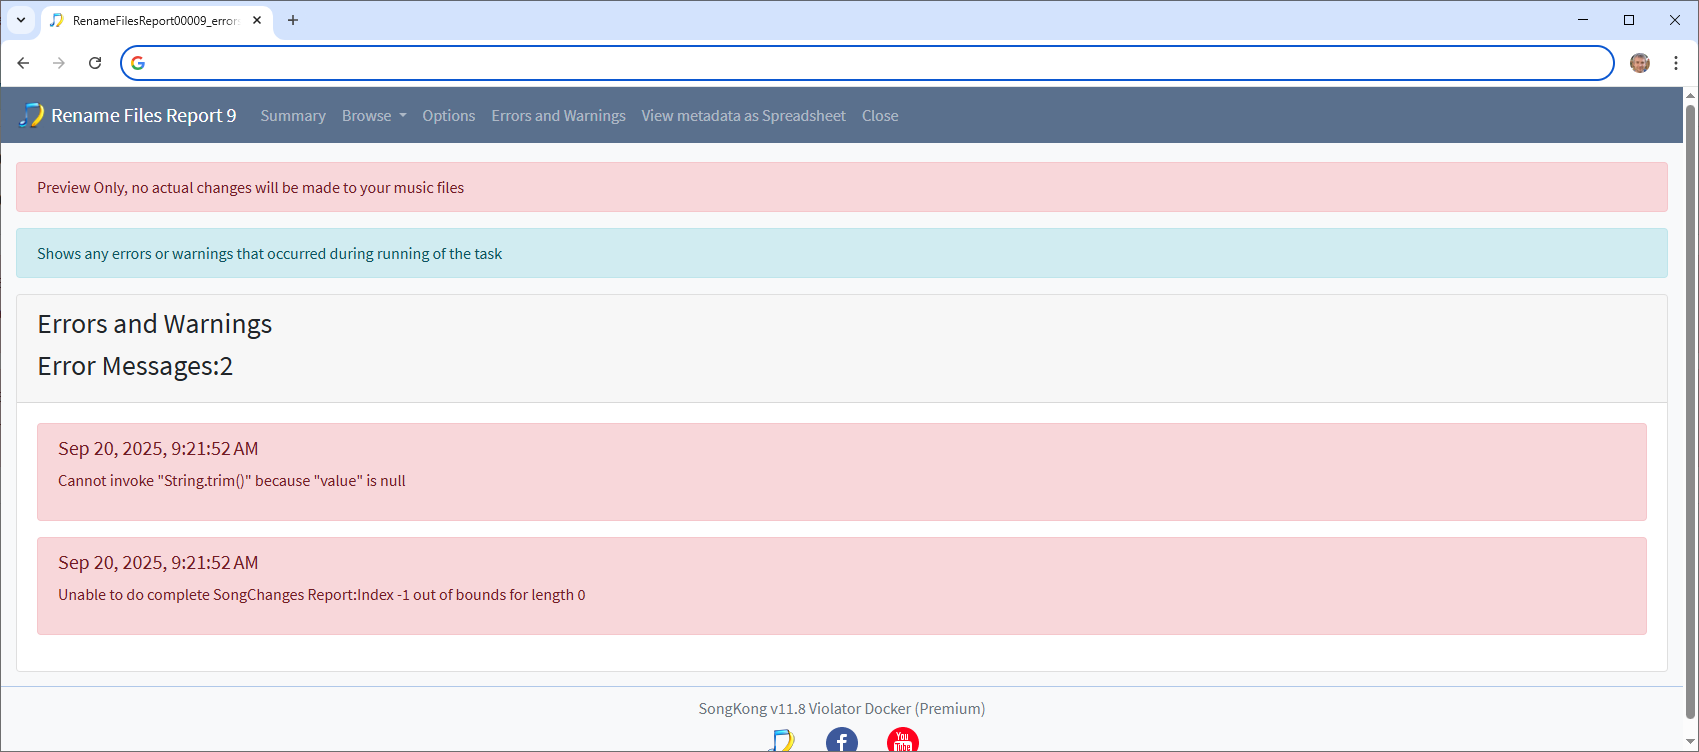Close the RenameFilesReport00009 browser tab
1699x752 pixels.
pos(257,20)
